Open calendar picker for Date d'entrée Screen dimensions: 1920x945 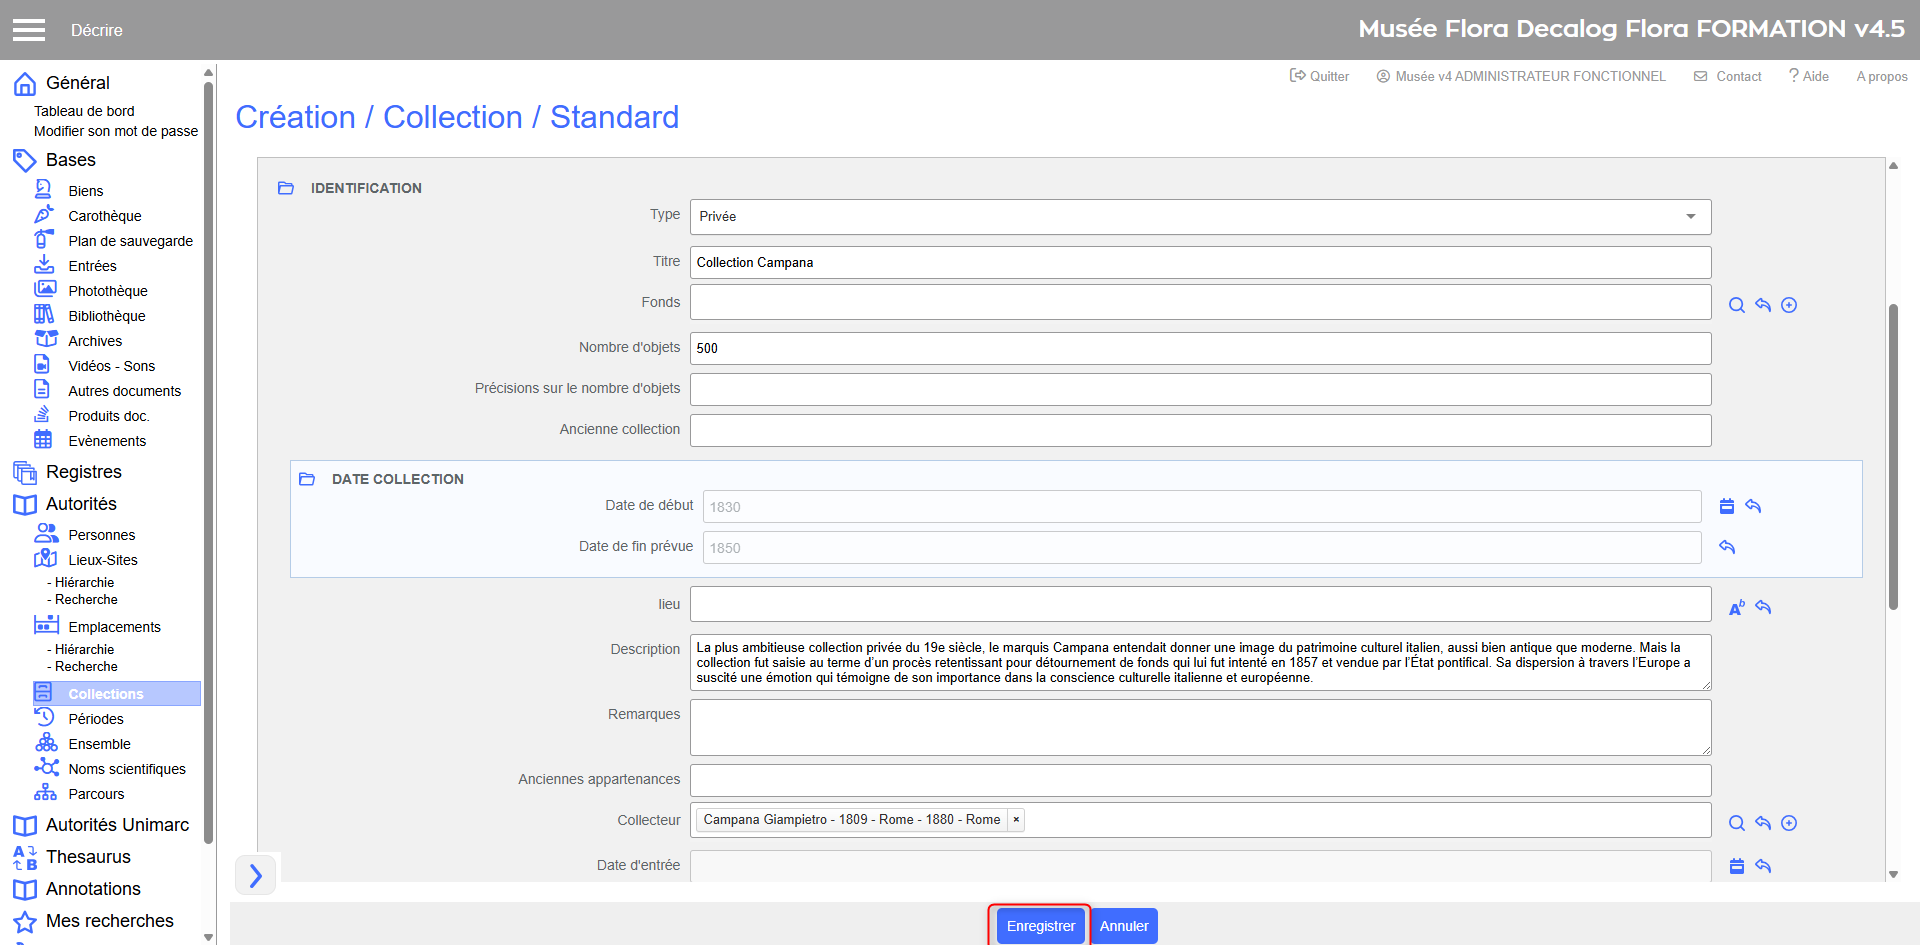(1737, 866)
